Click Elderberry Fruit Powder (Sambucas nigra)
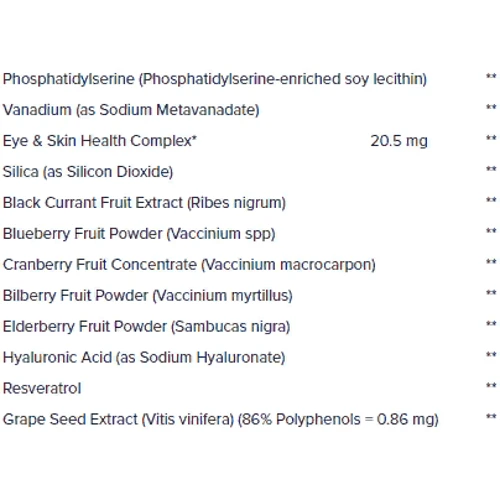 tap(146, 327)
